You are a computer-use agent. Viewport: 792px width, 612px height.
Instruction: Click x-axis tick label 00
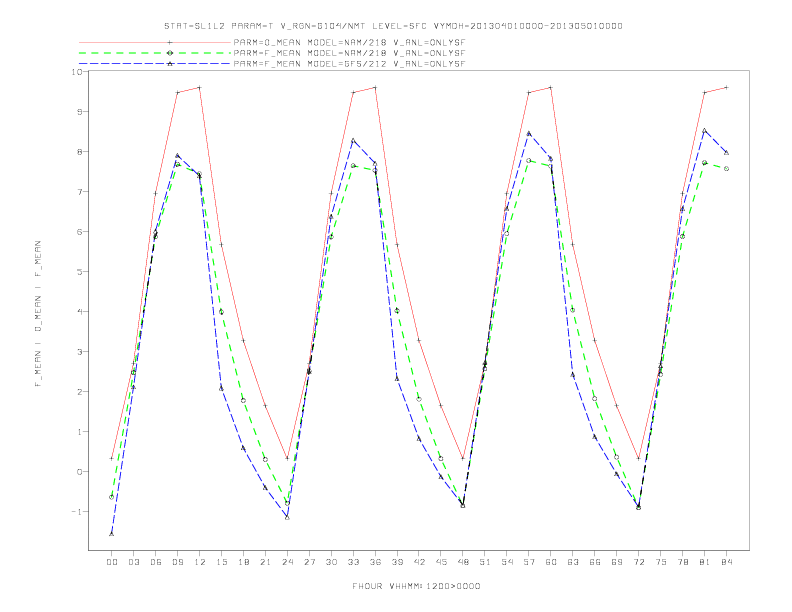tap(112, 562)
